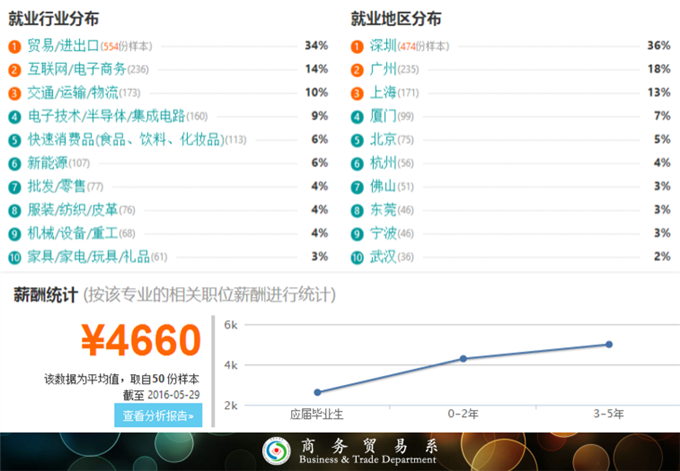Open the 贸易/进出口 industry link

[x=62, y=46]
